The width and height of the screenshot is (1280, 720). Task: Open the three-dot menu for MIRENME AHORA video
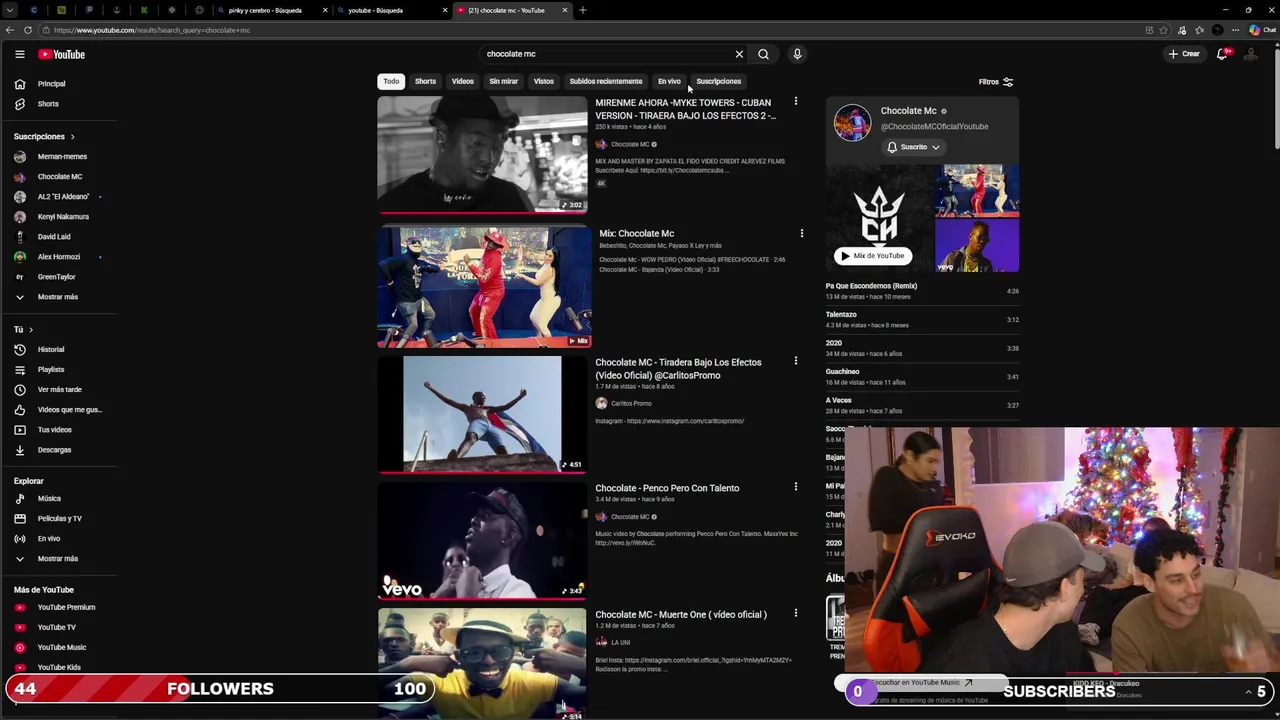[796, 101]
